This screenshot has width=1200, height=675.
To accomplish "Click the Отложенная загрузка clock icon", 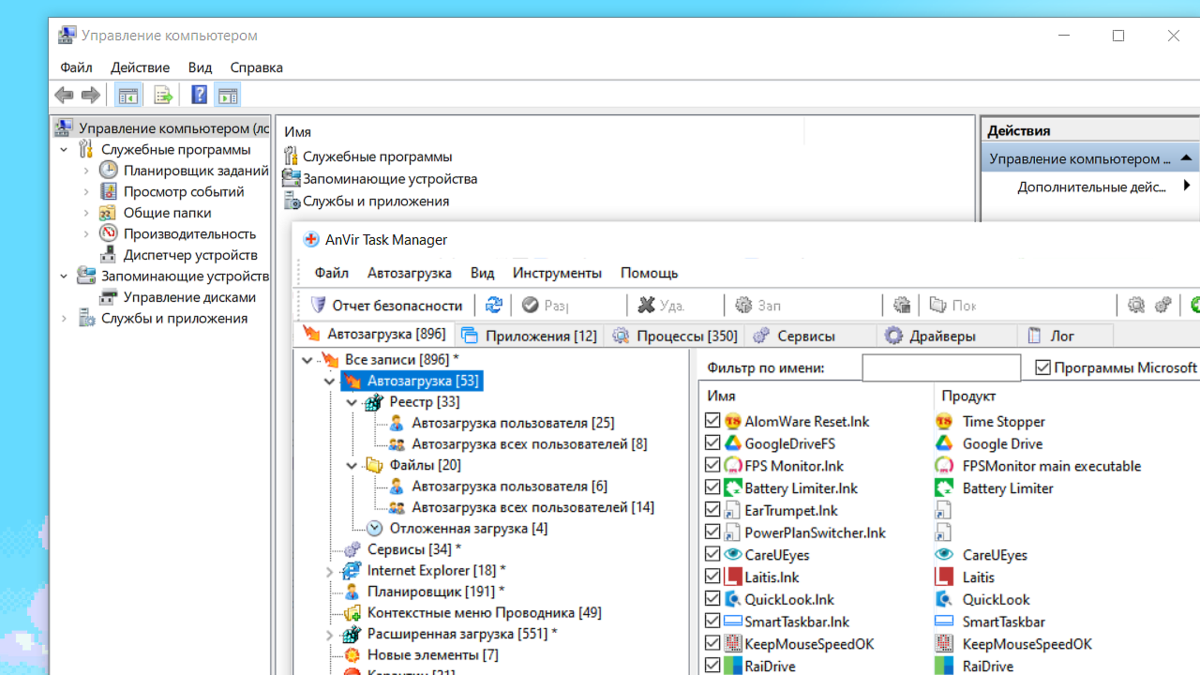I will [375, 528].
